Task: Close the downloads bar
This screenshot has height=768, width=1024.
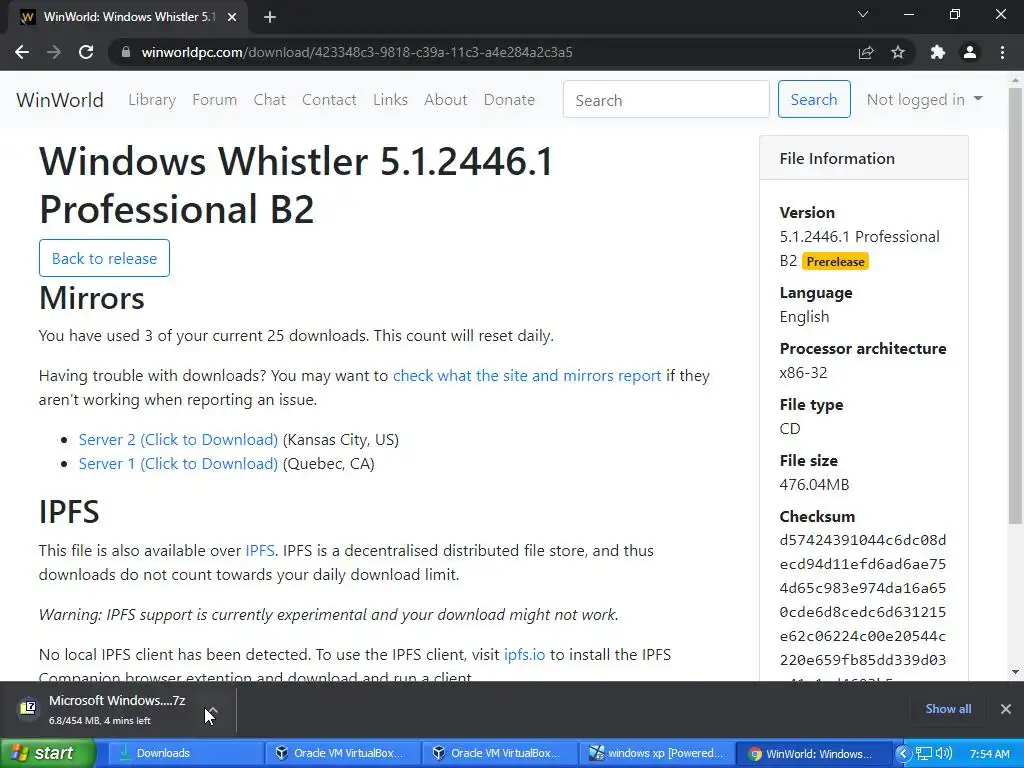Action: click(x=1006, y=709)
